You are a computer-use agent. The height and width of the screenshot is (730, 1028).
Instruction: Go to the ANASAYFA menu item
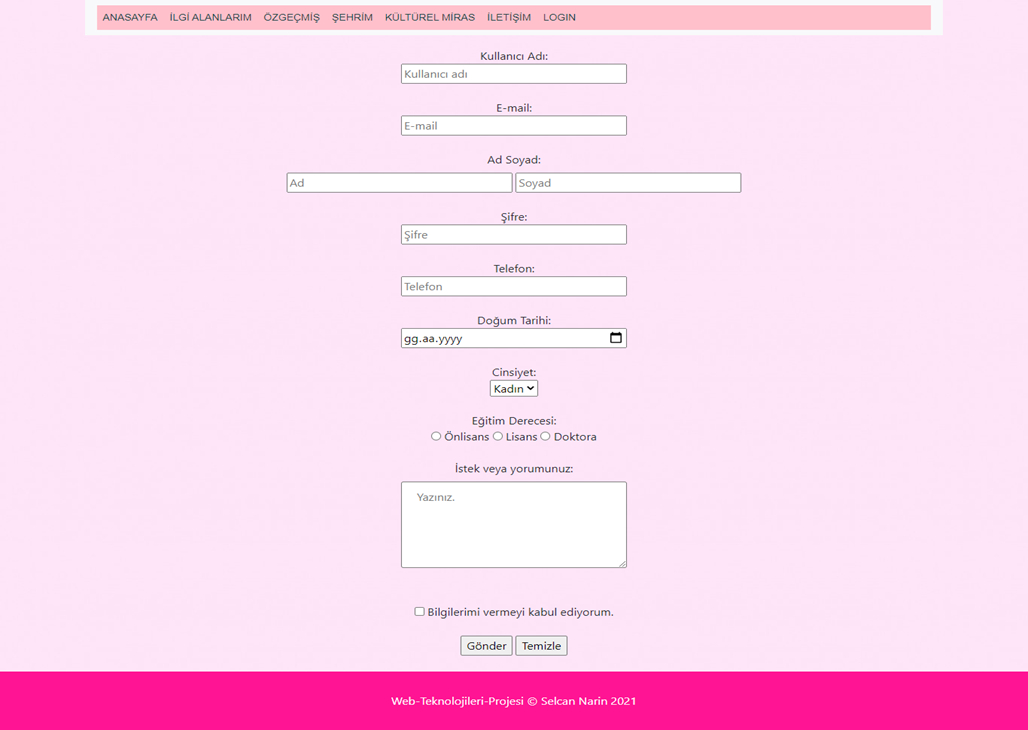pos(129,17)
